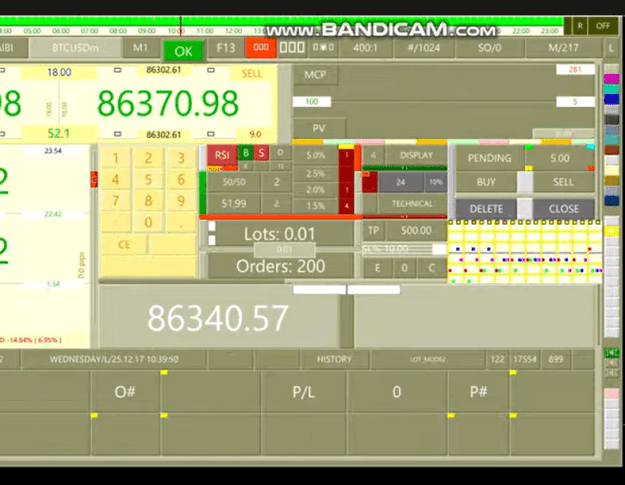Image resolution: width=625 pixels, height=485 pixels.
Task: Click the green OK button
Action: pyautogui.click(x=183, y=51)
